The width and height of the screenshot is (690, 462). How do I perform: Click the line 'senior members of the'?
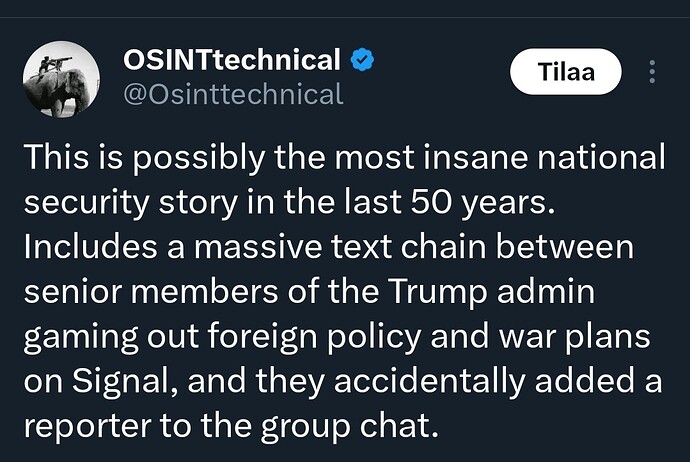tap(309, 293)
